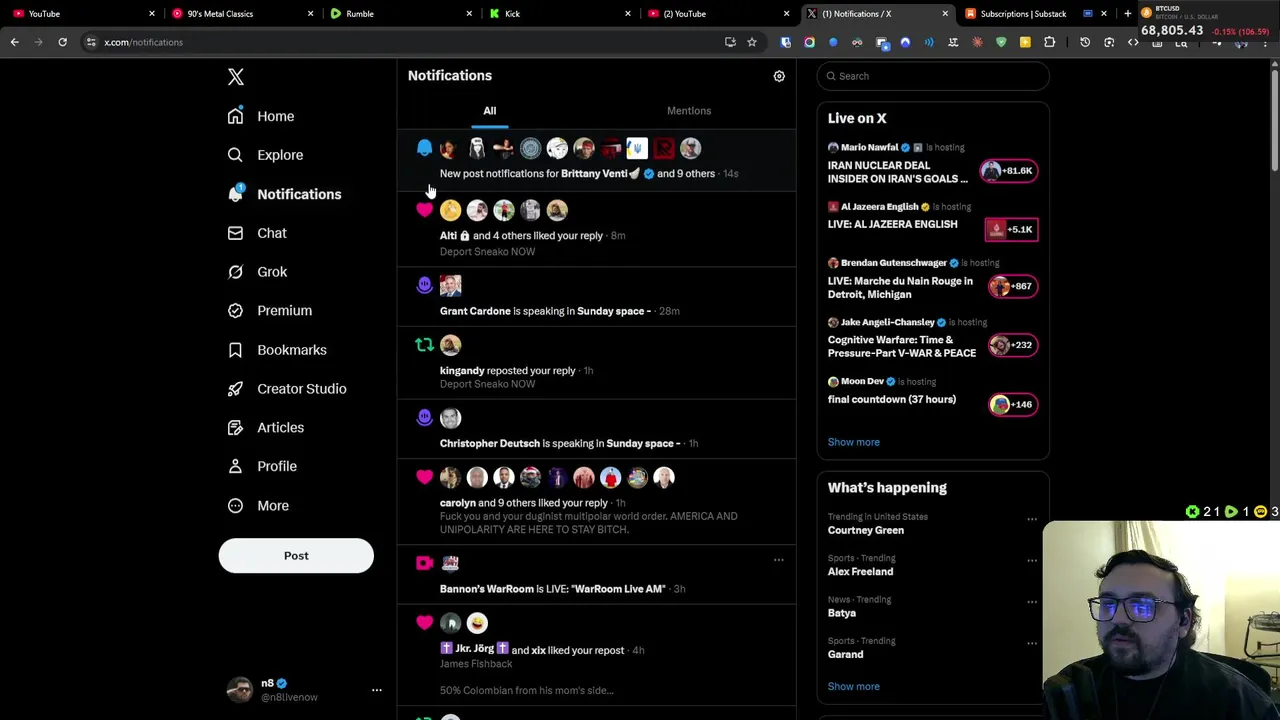Bookmark this page with star icon

(752, 42)
